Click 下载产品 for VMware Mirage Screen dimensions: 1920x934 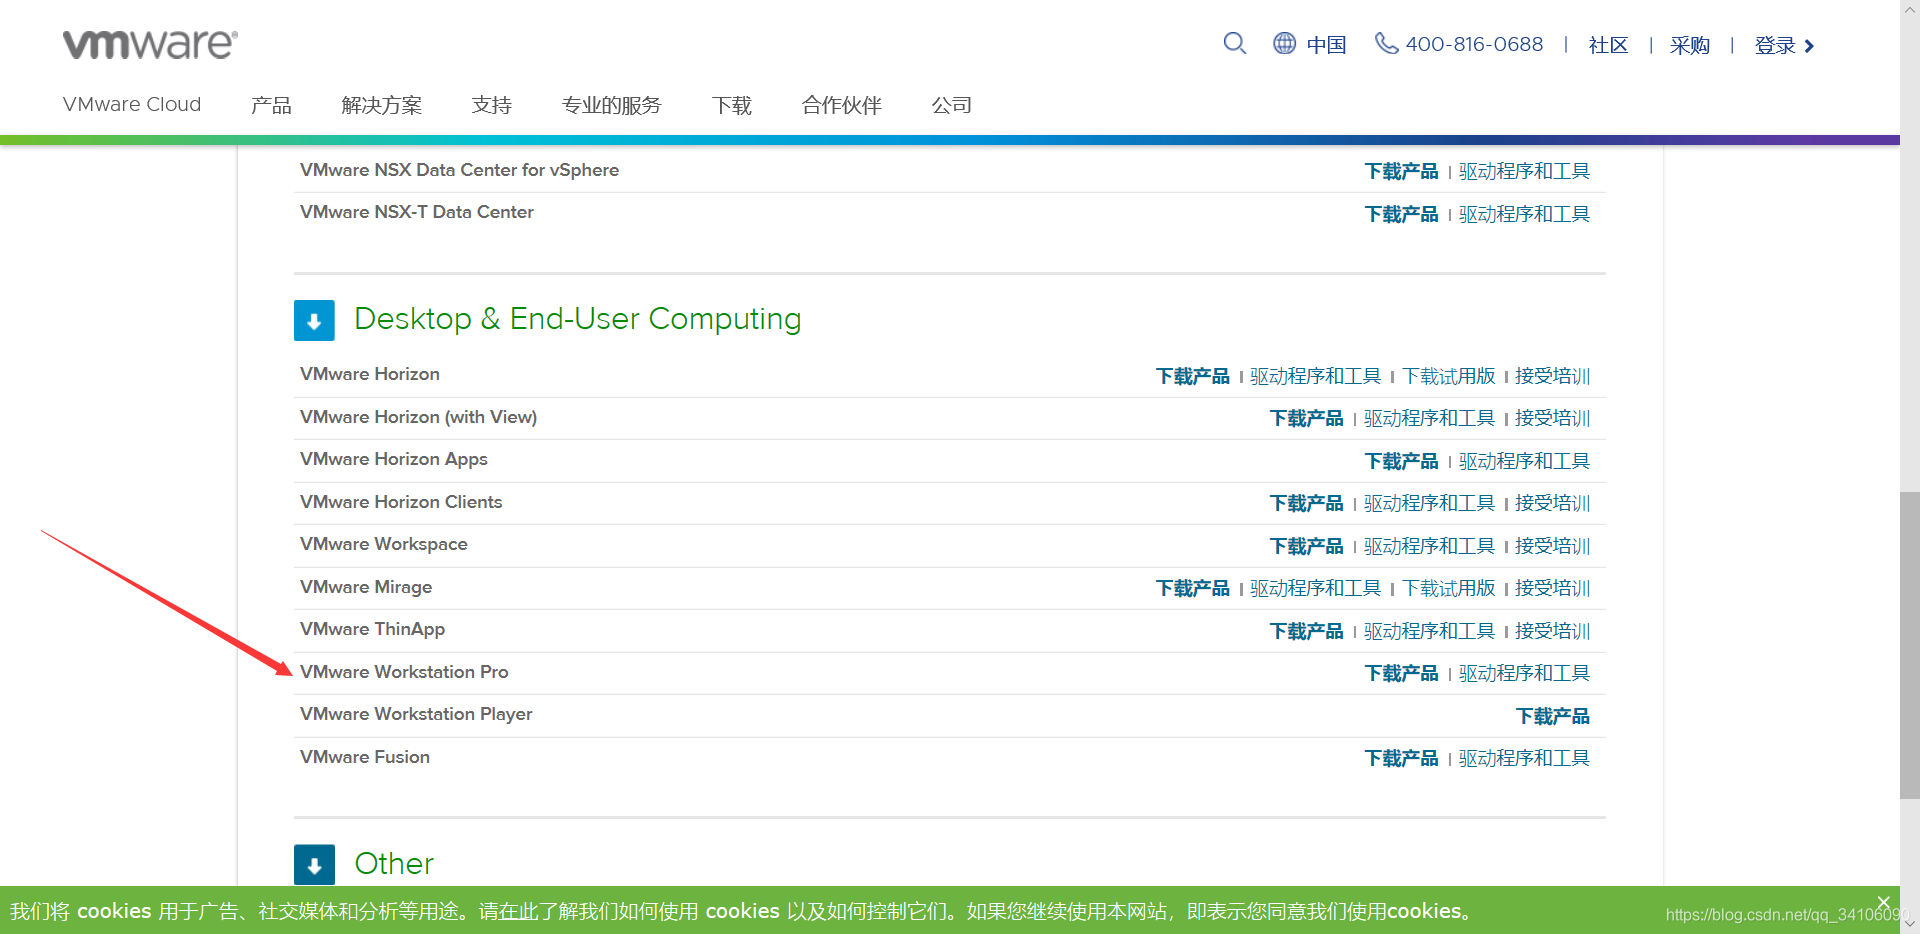tap(1192, 588)
